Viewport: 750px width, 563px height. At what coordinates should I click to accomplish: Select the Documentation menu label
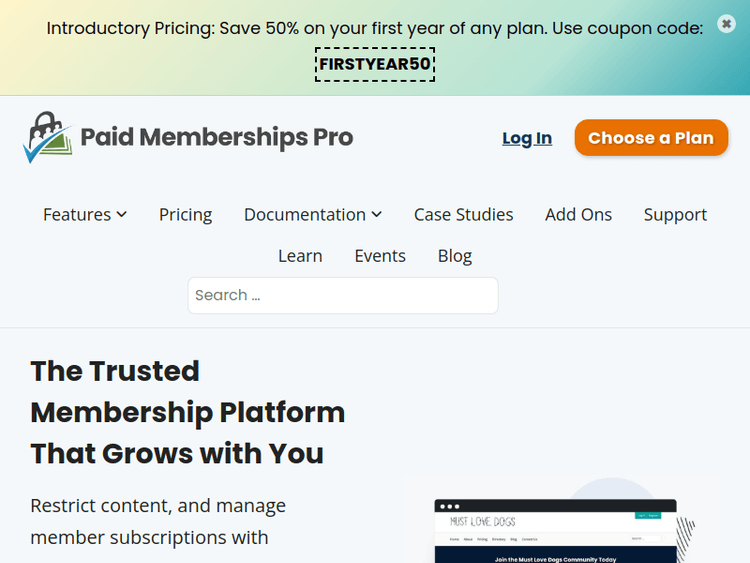[x=305, y=214]
